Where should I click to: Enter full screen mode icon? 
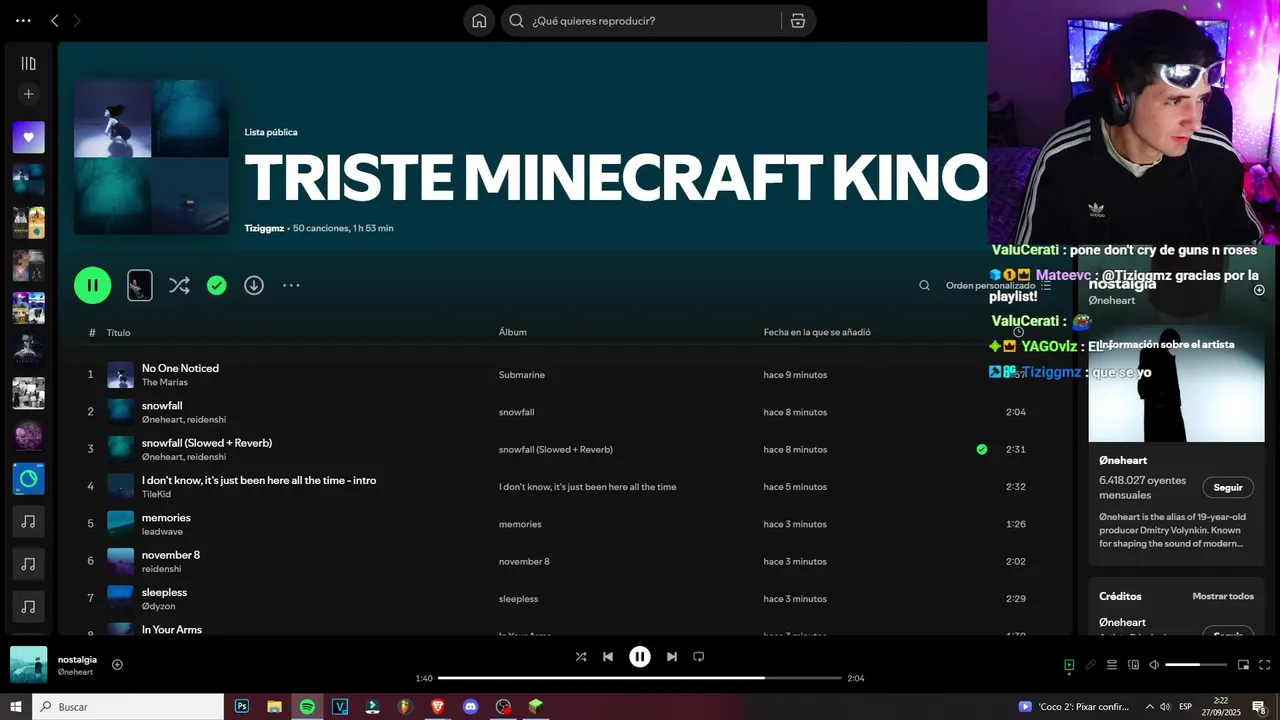pos(1265,665)
